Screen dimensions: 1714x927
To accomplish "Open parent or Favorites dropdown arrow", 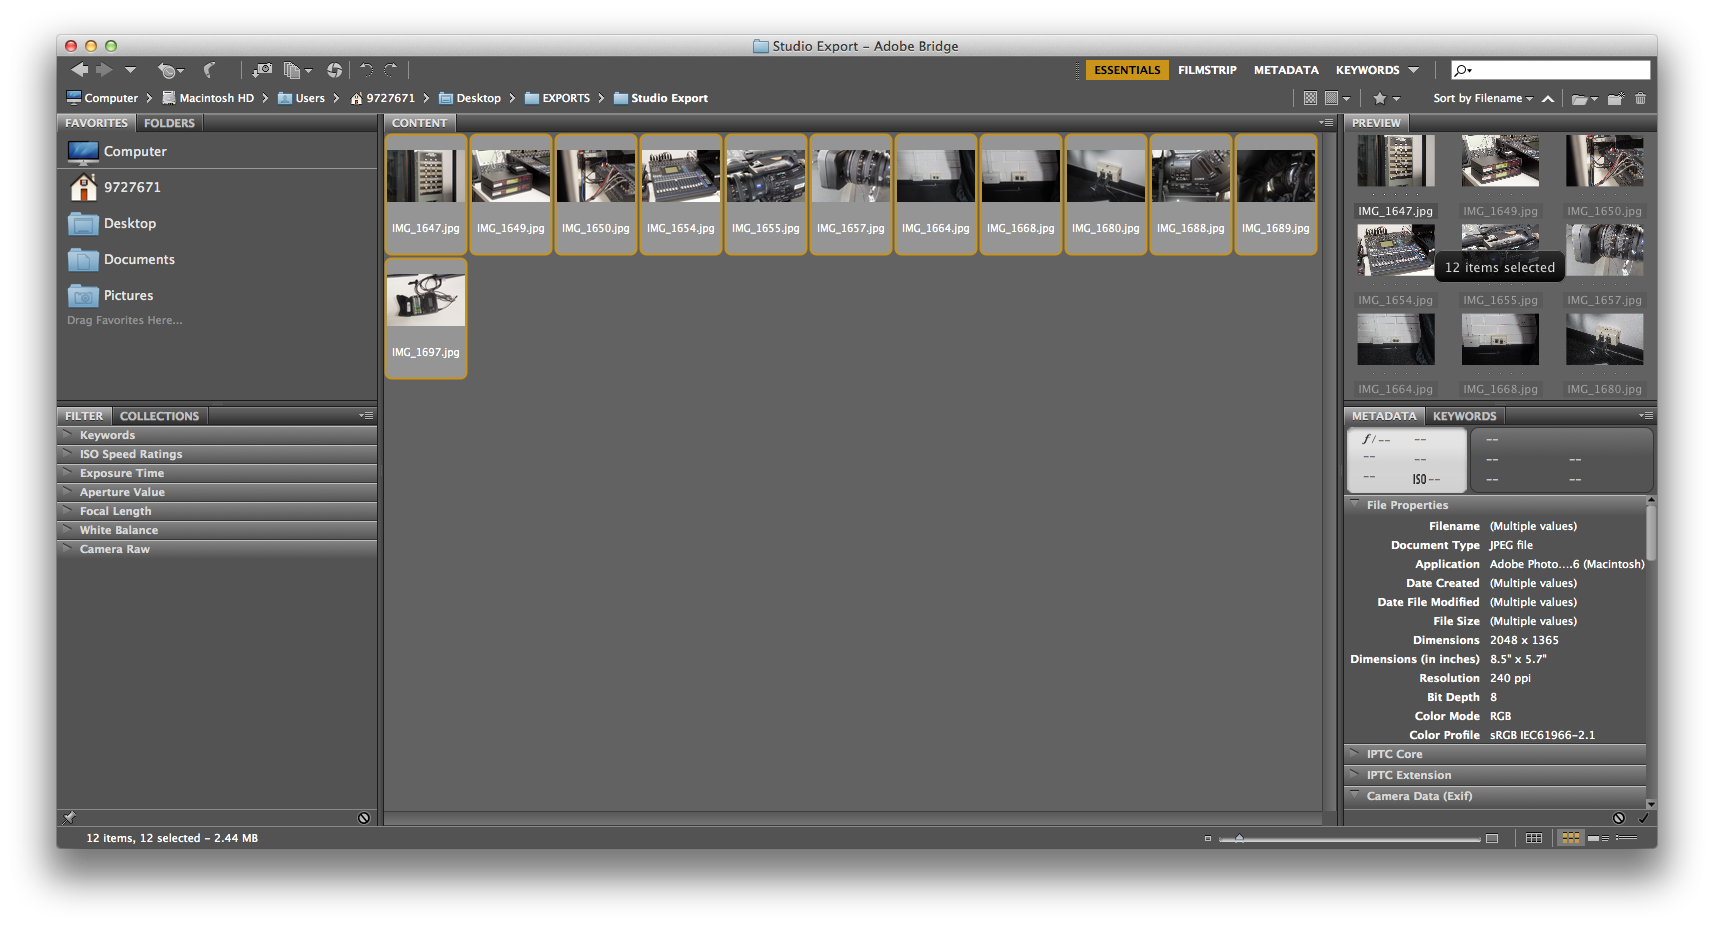I will click(130, 70).
